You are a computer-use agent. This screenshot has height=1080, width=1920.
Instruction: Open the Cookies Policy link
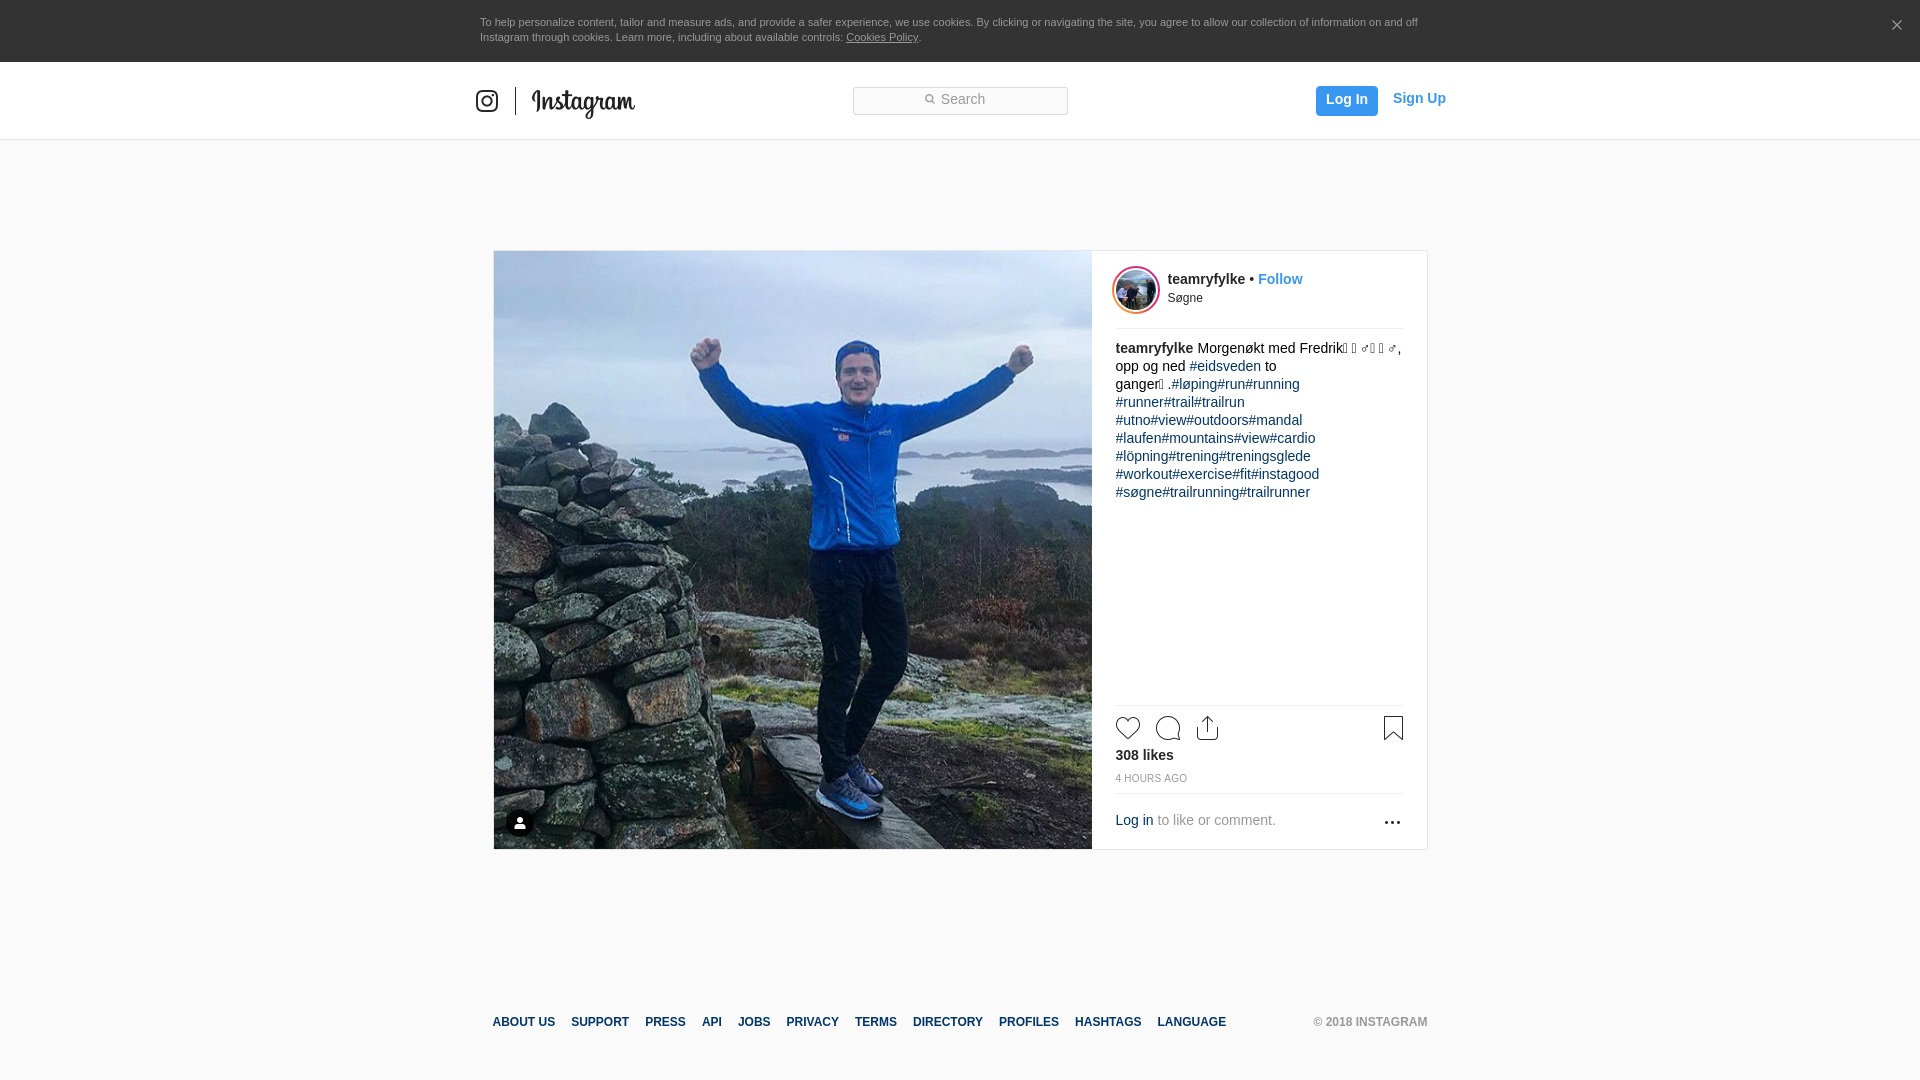881,37
